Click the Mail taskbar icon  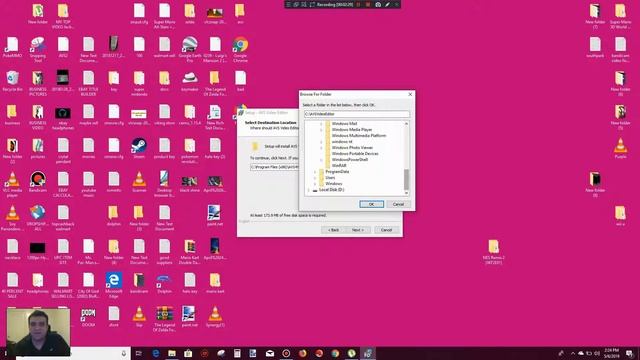(270, 353)
